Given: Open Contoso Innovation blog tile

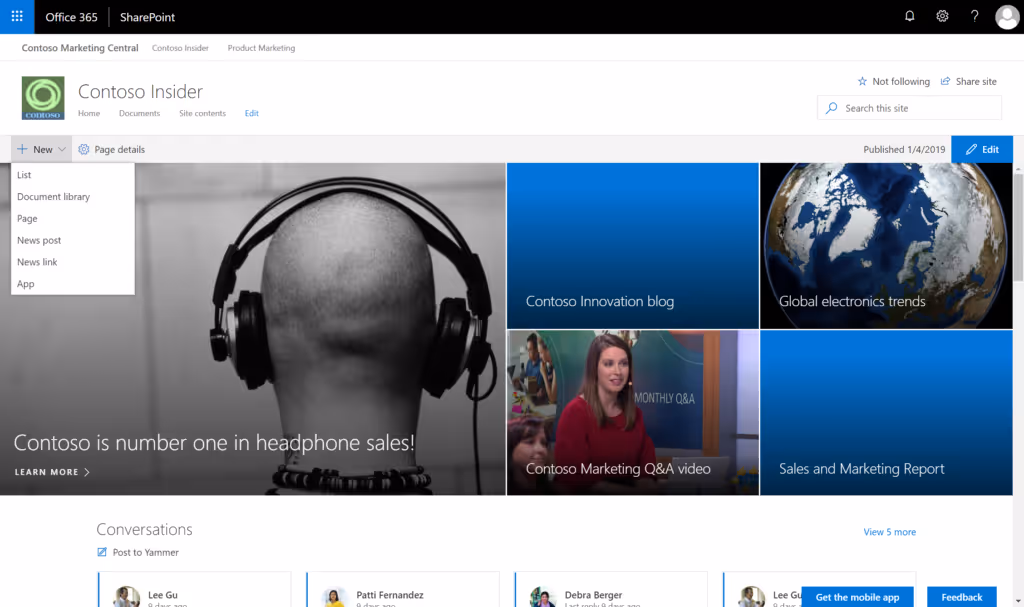Looking at the screenshot, I should 633,246.
